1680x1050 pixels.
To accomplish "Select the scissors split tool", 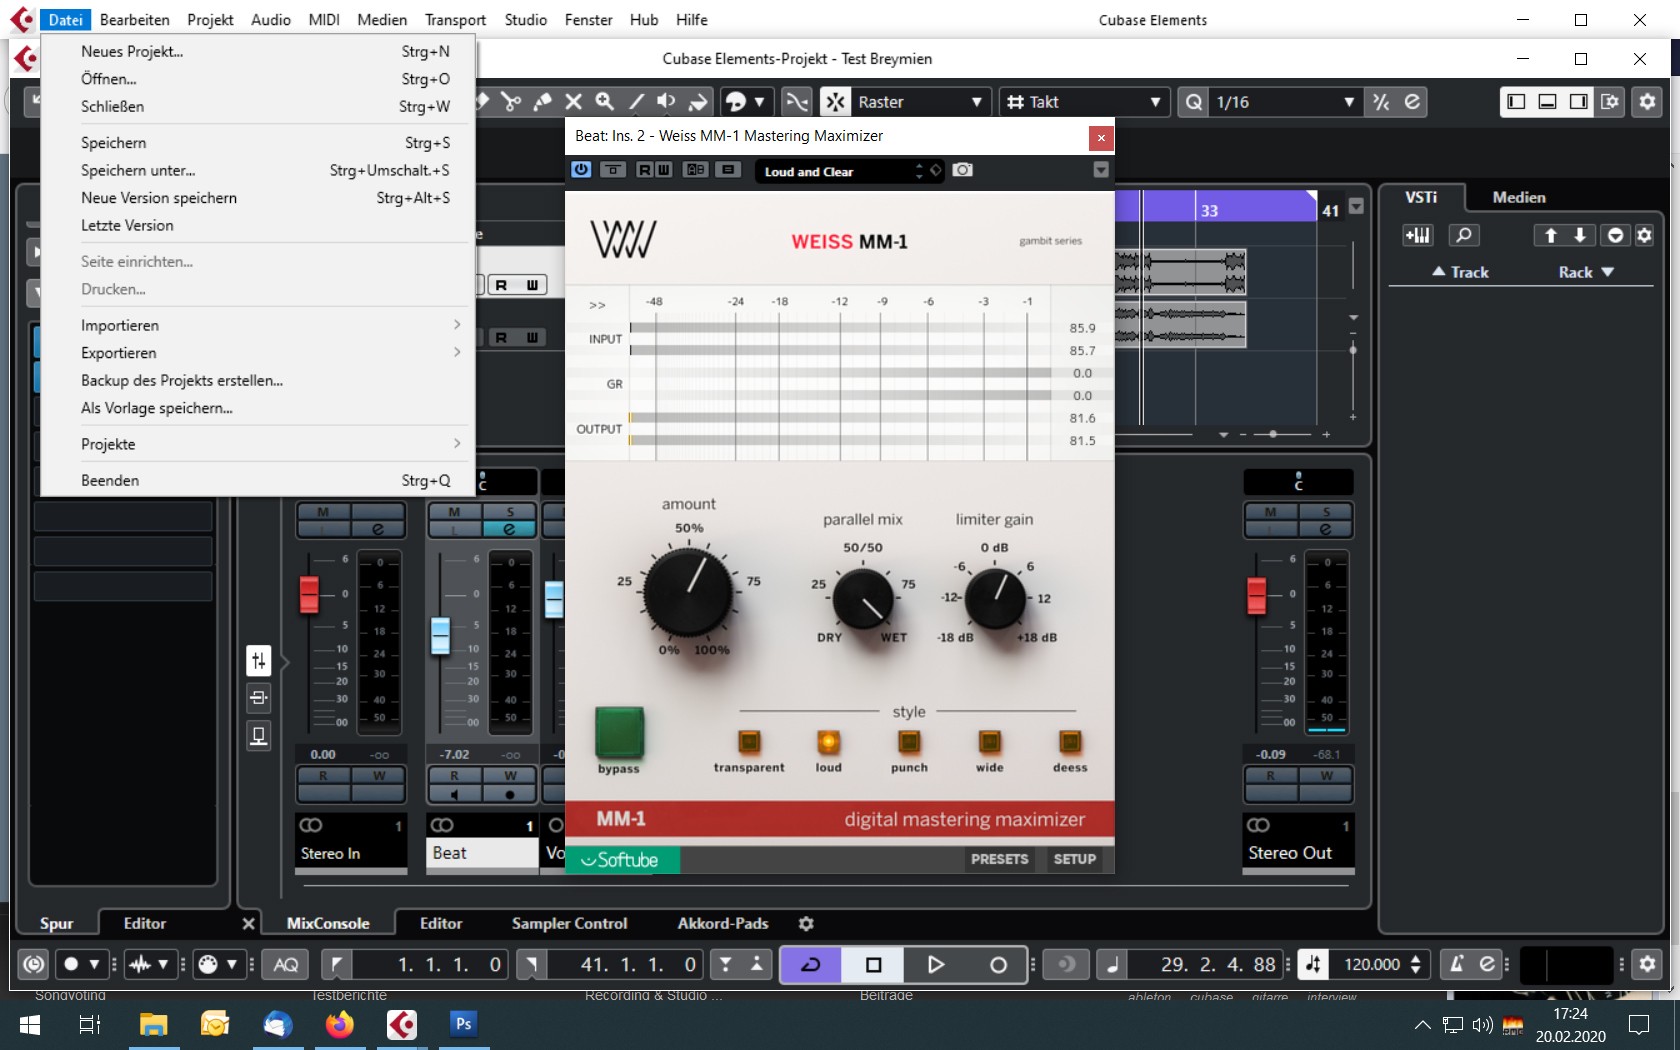I will (512, 102).
